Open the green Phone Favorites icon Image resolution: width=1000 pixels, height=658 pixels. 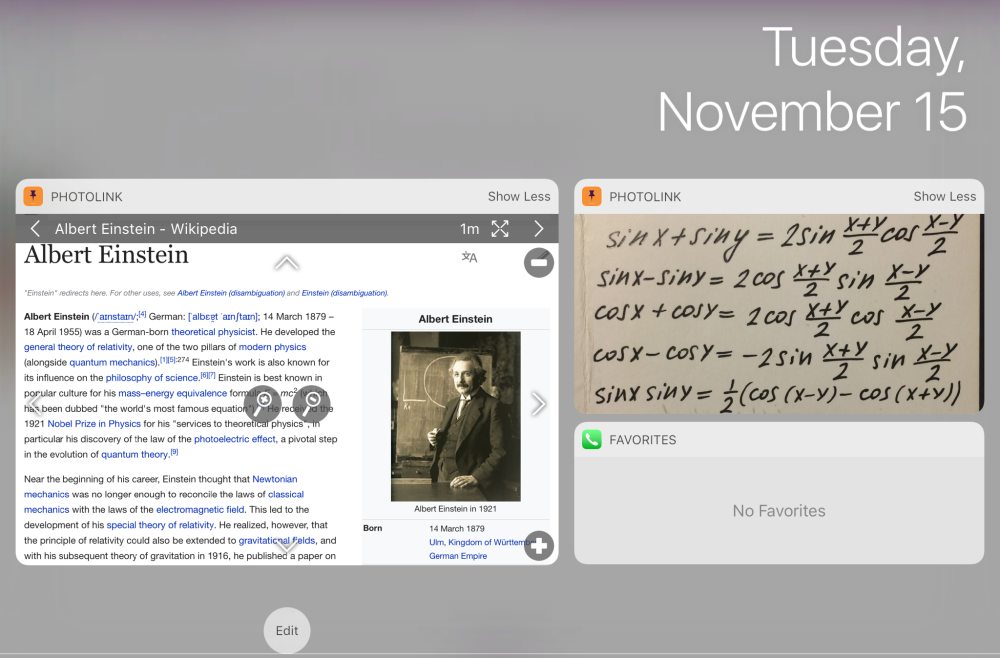(x=592, y=439)
